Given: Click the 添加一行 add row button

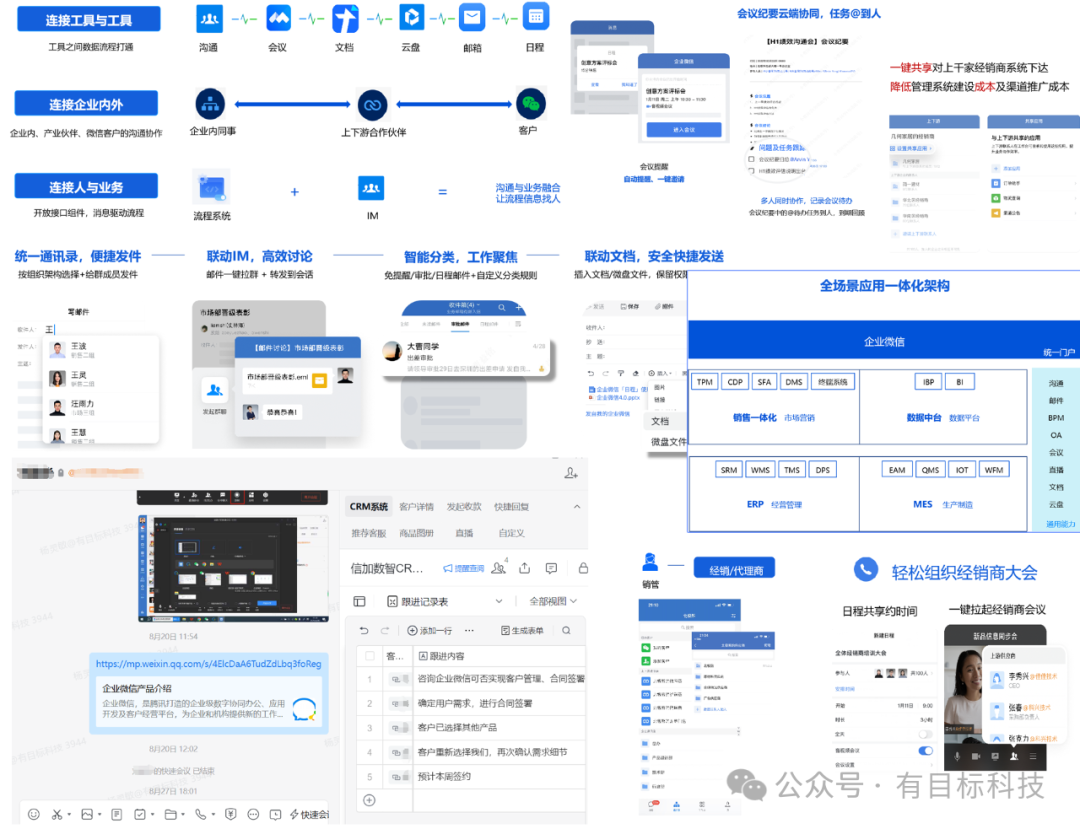Looking at the screenshot, I should (430, 630).
